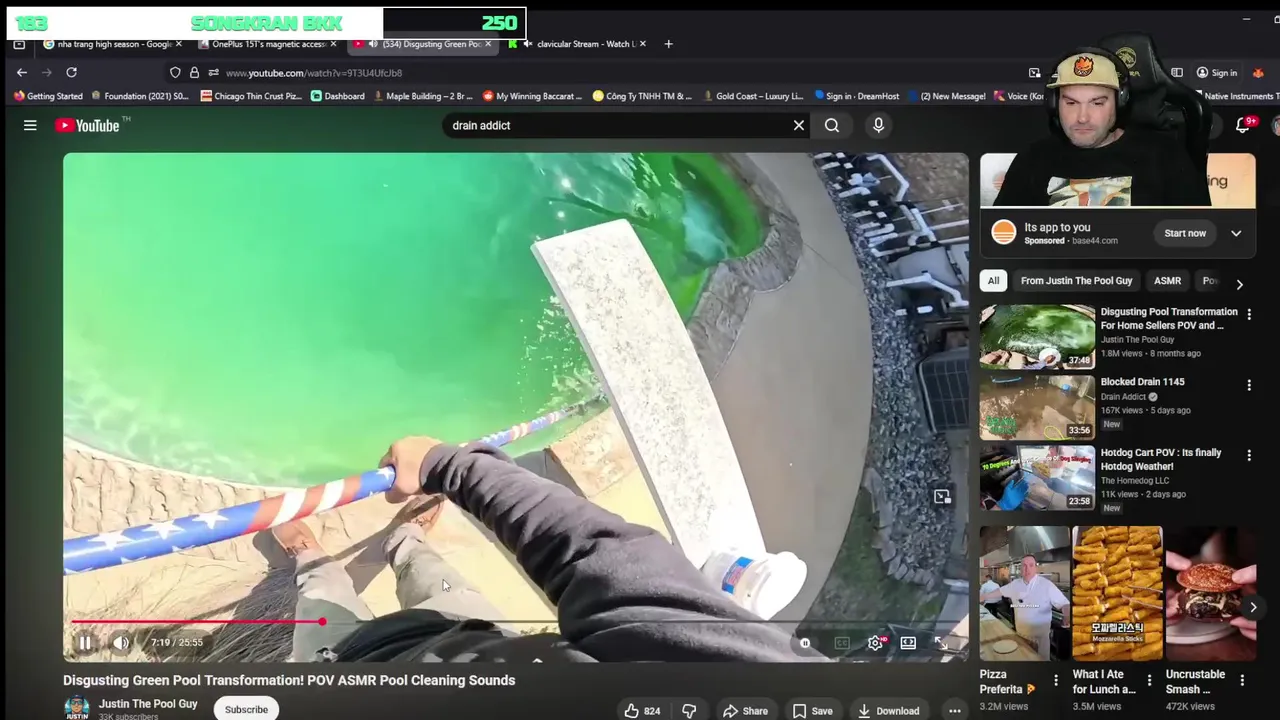Click the red video progress bar scrubber
1280x720 pixels.
coord(322,622)
